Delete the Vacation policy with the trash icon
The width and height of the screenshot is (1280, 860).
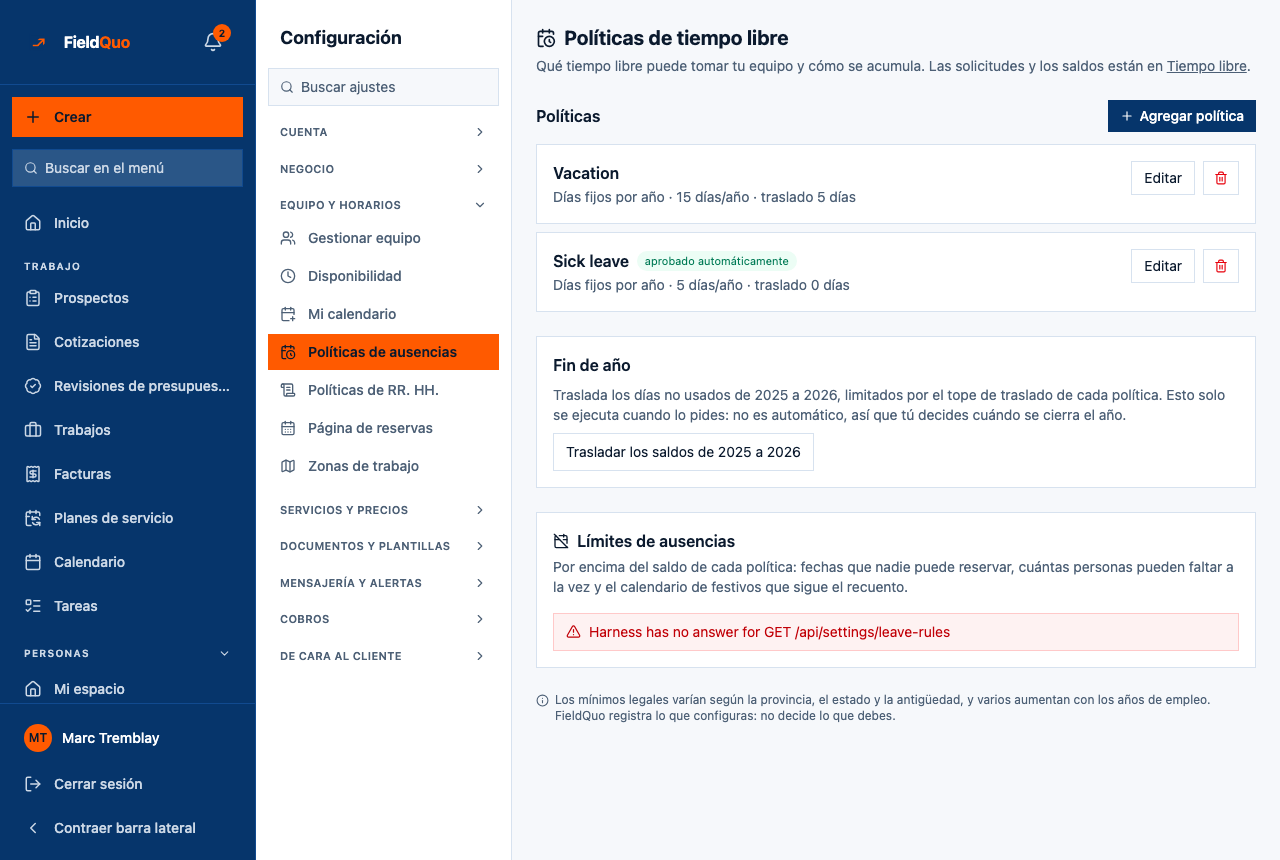click(1220, 178)
